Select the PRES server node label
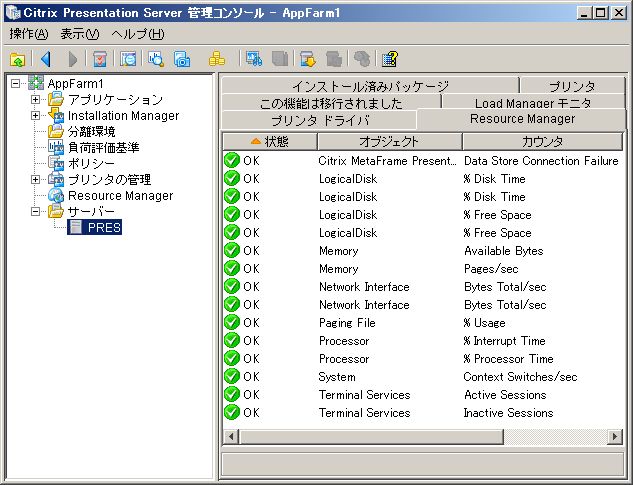 pyautogui.click(x=104, y=227)
